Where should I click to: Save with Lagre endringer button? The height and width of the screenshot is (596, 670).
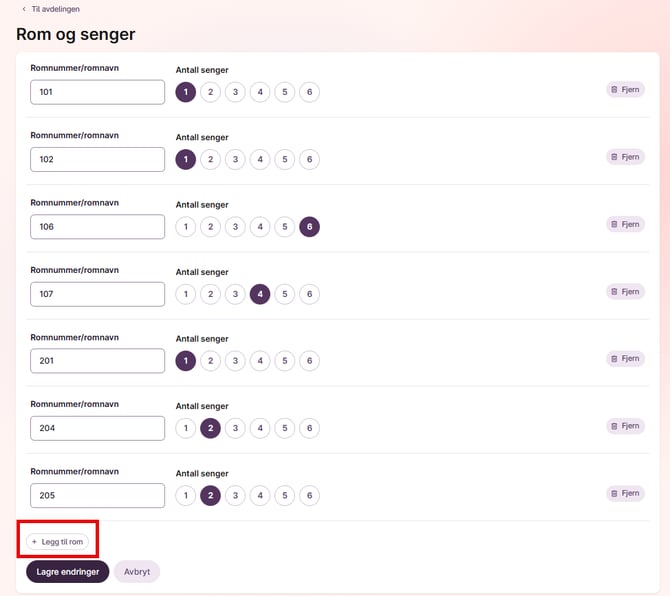(x=67, y=571)
